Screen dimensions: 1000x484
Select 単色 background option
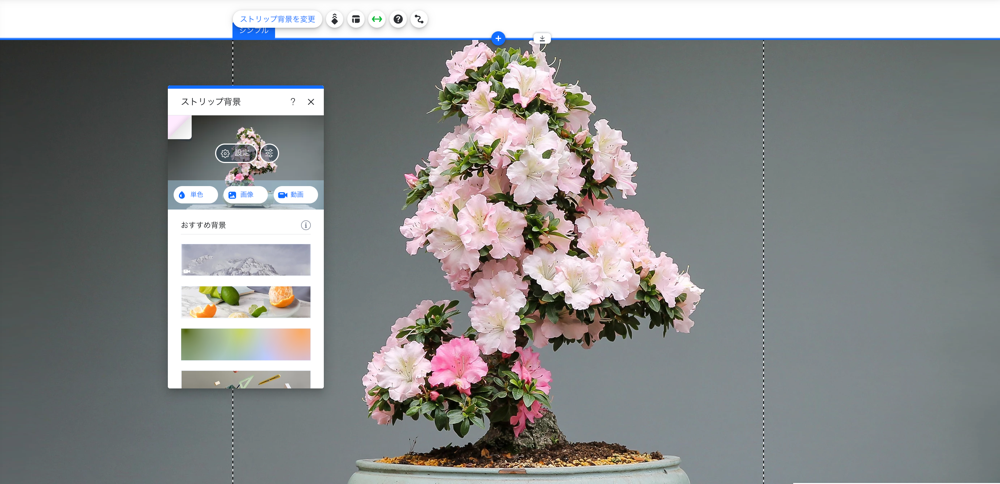point(196,194)
